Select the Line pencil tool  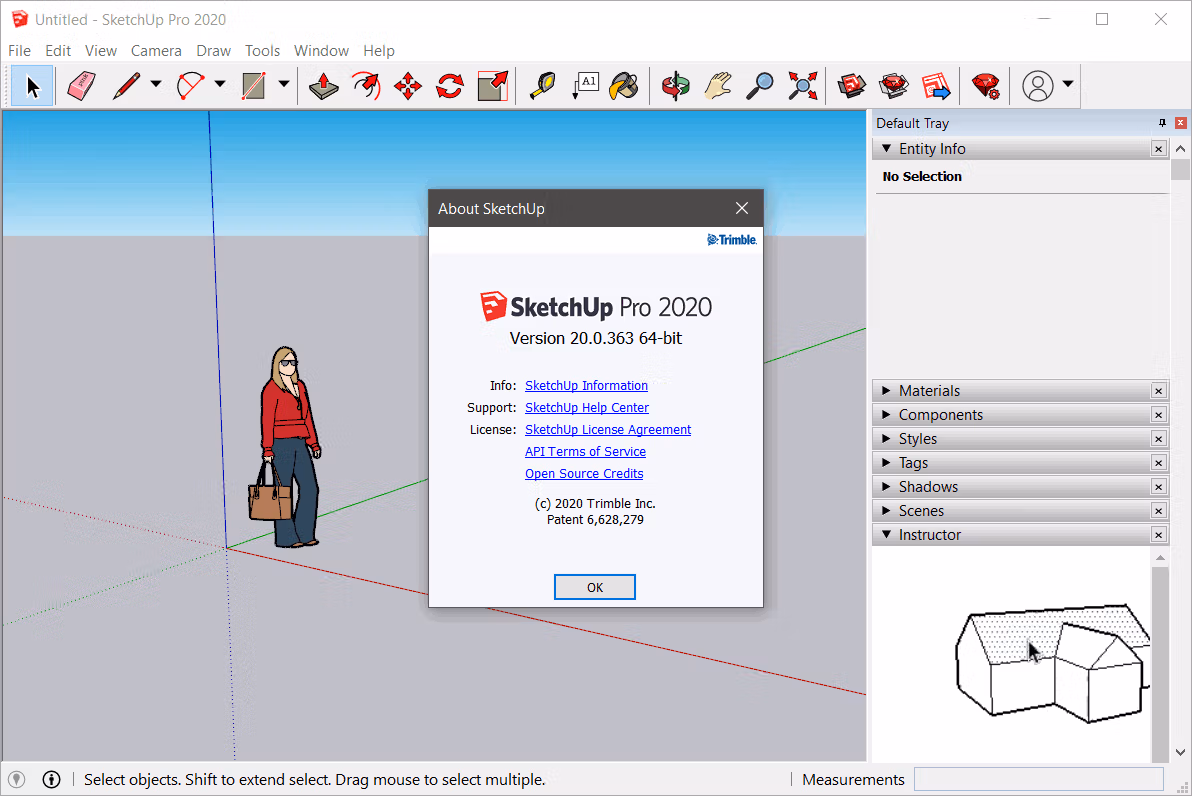(126, 86)
